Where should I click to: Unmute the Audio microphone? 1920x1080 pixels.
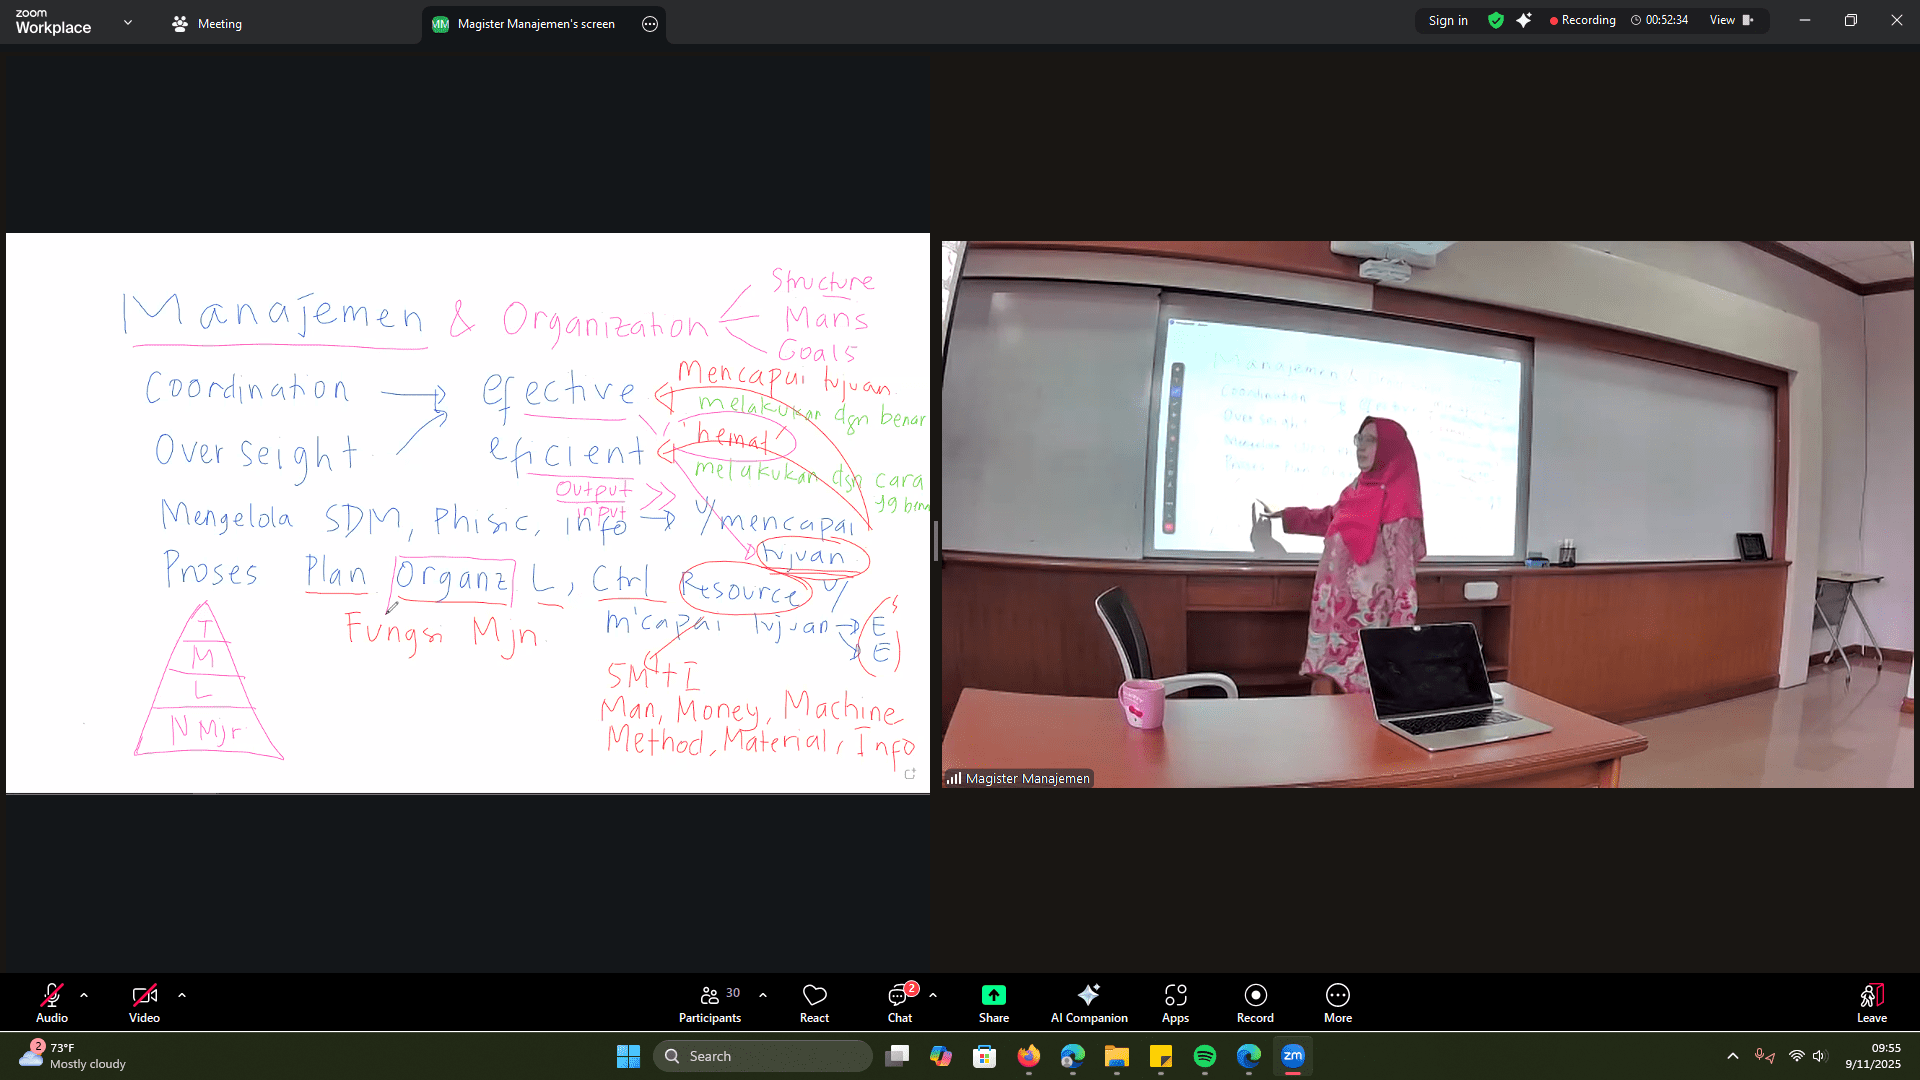pyautogui.click(x=52, y=1002)
